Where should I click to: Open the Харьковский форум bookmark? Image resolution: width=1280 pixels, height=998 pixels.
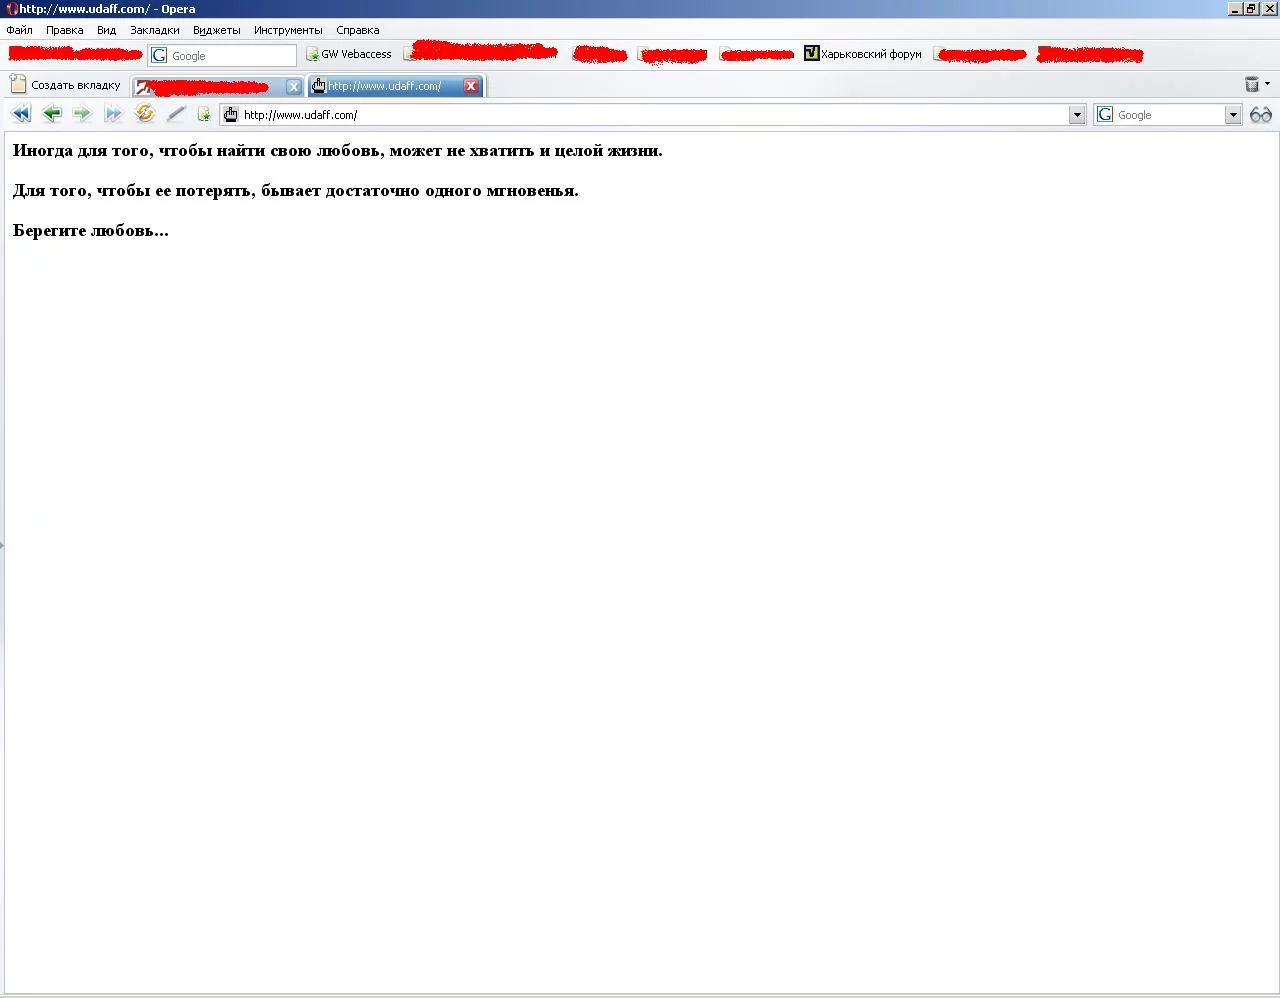coord(863,54)
